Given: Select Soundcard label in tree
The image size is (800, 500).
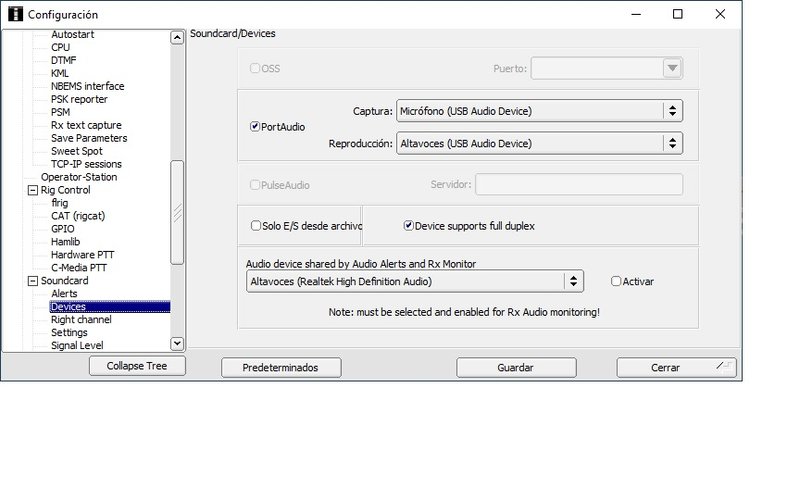Looking at the screenshot, I should tap(64, 281).
